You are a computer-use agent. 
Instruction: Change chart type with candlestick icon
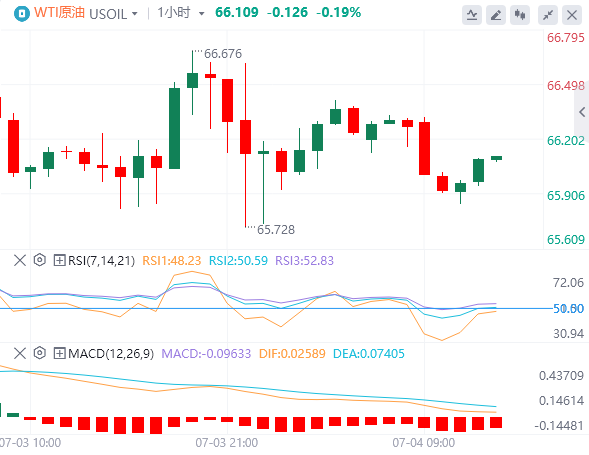tap(520, 15)
